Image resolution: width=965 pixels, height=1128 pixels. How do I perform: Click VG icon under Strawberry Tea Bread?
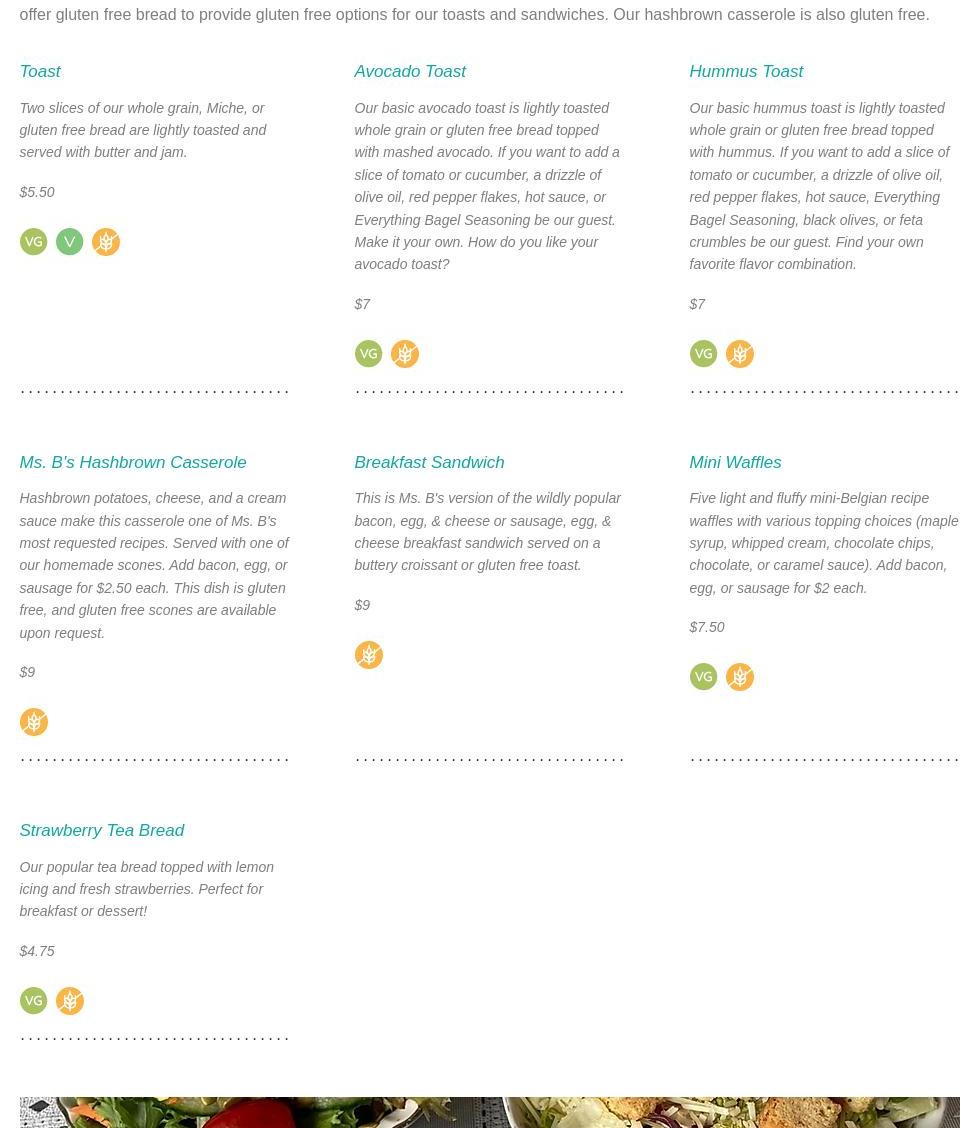coord(33,1001)
